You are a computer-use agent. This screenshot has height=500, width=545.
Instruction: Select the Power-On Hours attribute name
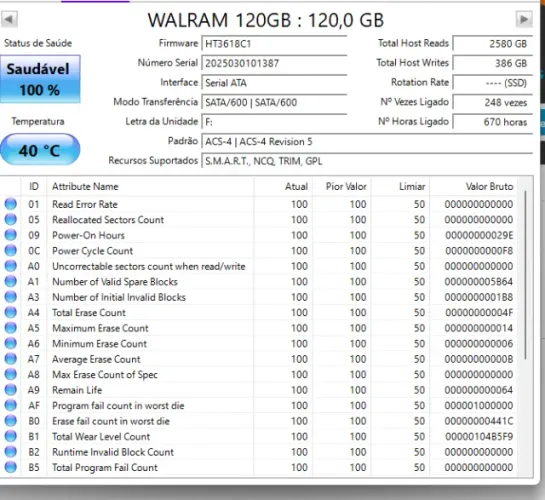(88, 235)
